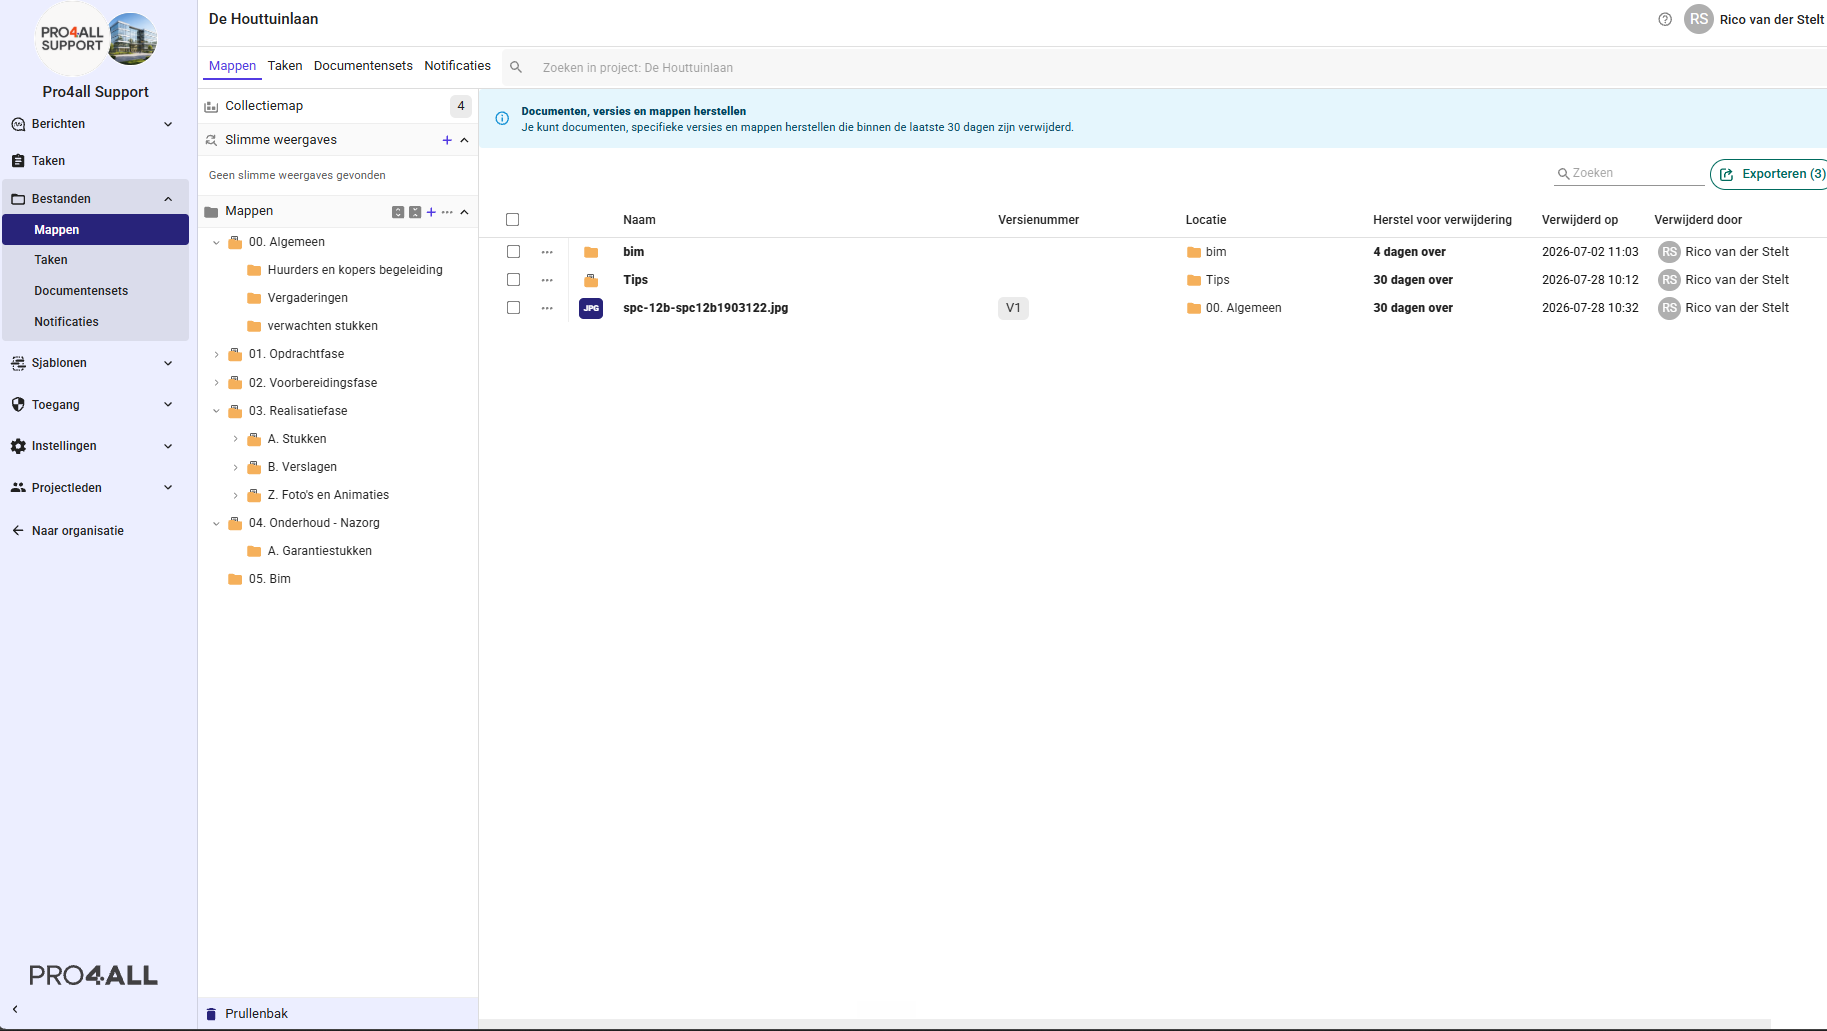Image resolution: width=1827 pixels, height=1031 pixels.
Task: Collapse the sidebar with bottom-left arrow
Action: click(15, 1009)
